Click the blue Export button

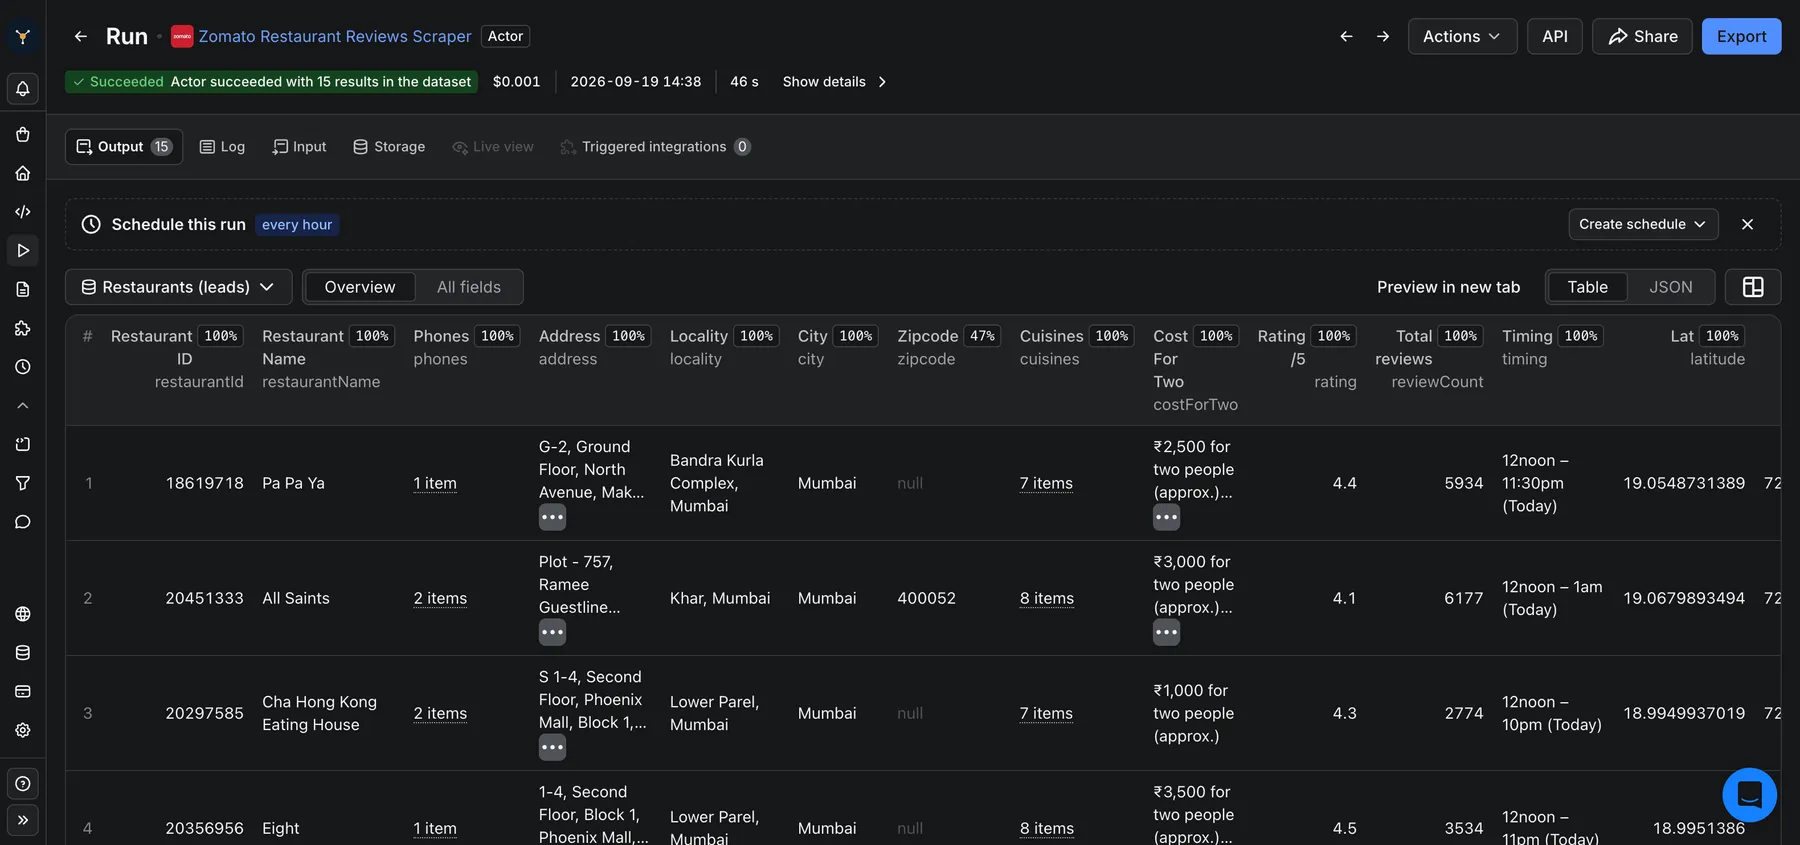click(x=1741, y=37)
